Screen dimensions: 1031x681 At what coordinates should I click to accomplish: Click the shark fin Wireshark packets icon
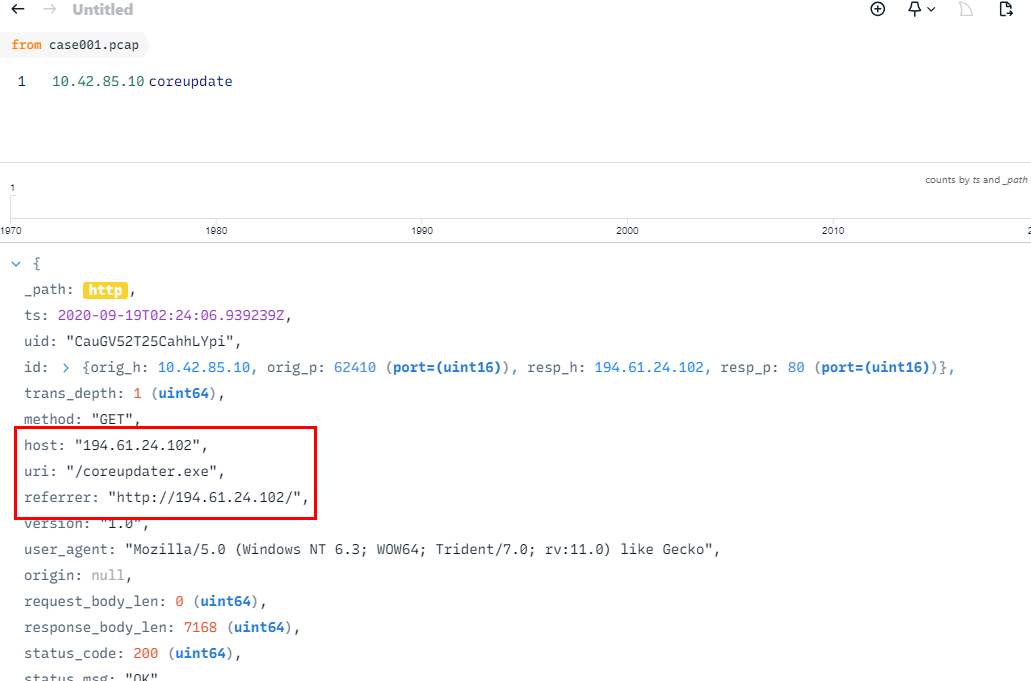point(966,9)
